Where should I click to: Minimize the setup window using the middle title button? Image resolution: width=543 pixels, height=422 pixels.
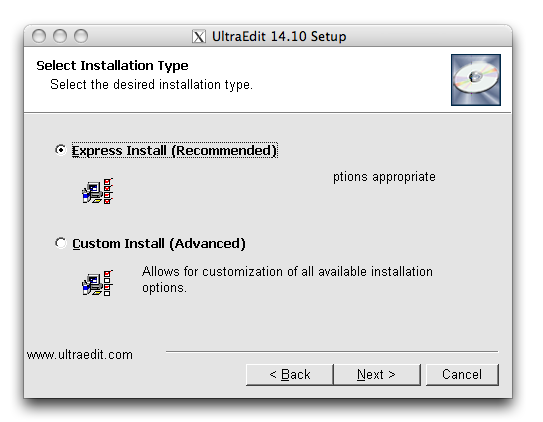coord(60,36)
